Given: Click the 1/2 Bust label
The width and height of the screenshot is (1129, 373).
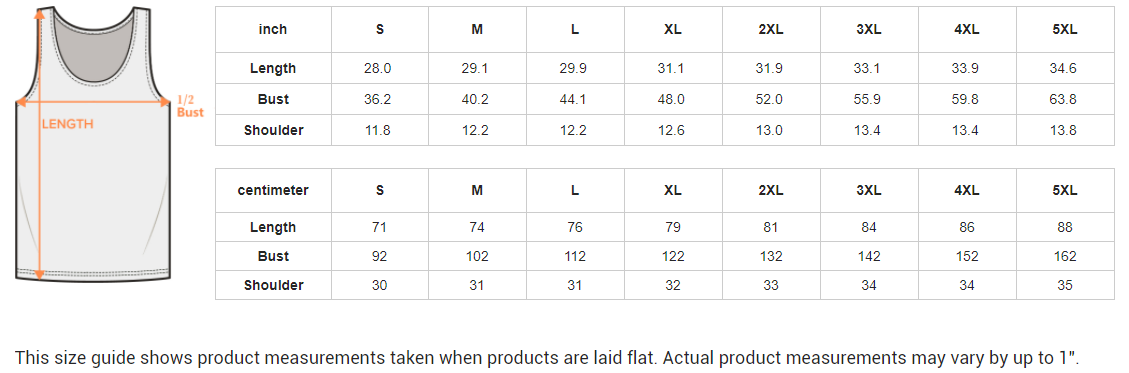Looking at the screenshot, I should [190, 106].
